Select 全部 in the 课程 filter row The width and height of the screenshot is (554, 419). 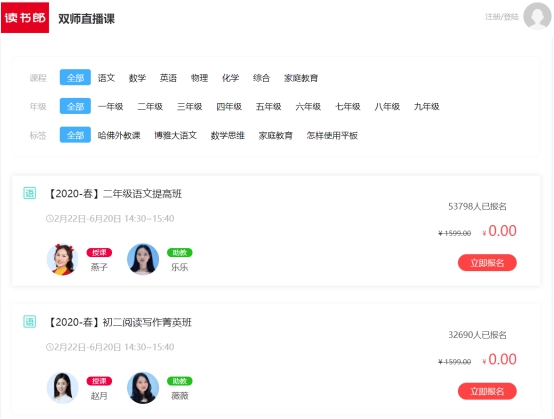(75, 77)
